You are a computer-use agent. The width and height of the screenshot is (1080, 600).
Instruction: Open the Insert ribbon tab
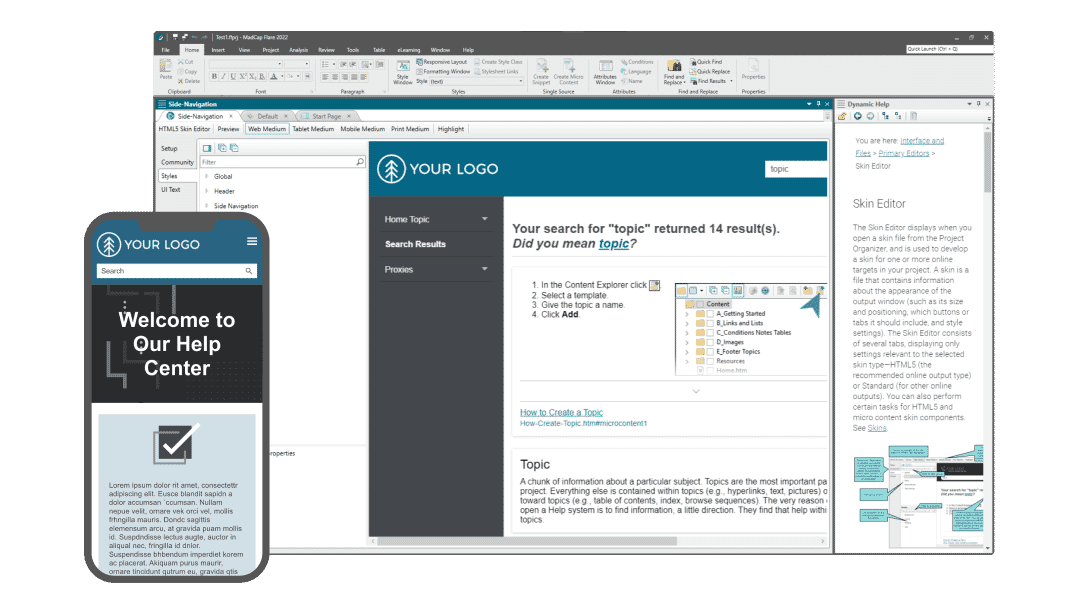218,49
